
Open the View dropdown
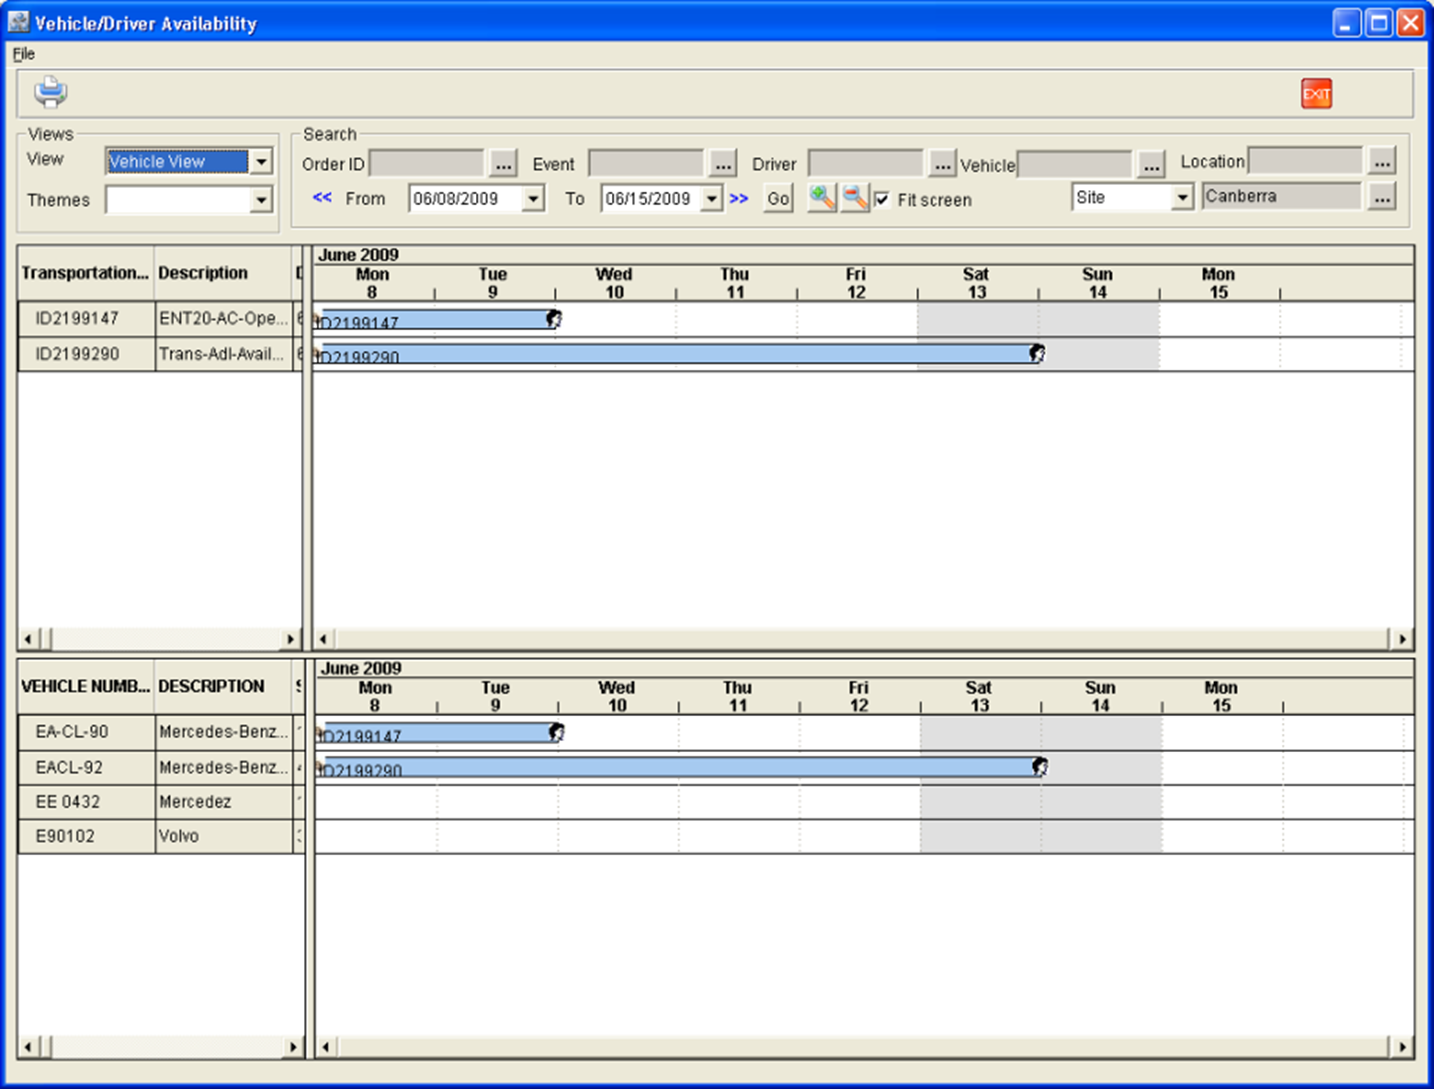tap(261, 161)
